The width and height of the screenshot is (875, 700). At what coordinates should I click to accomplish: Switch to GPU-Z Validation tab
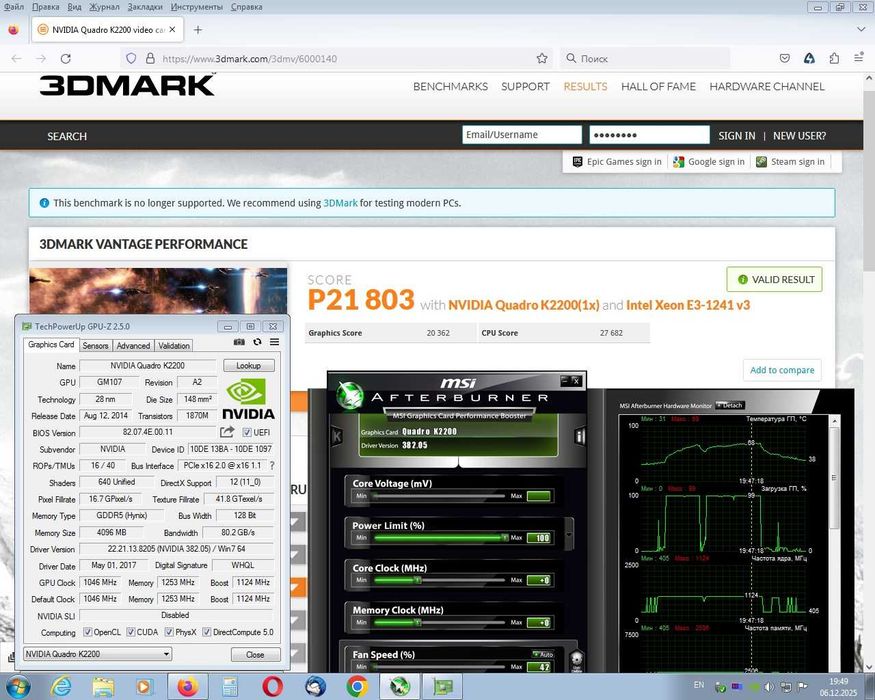tap(174, 346)
